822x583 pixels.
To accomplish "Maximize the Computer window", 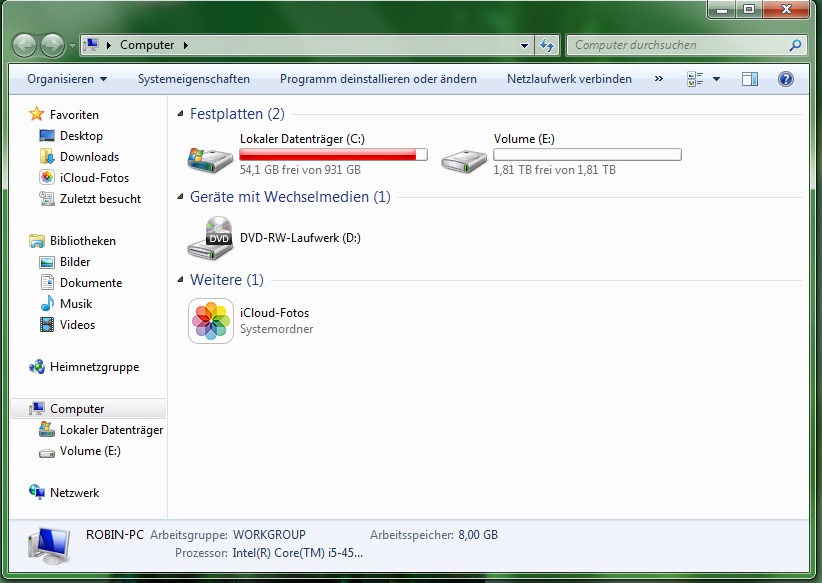I will (749, 9).
